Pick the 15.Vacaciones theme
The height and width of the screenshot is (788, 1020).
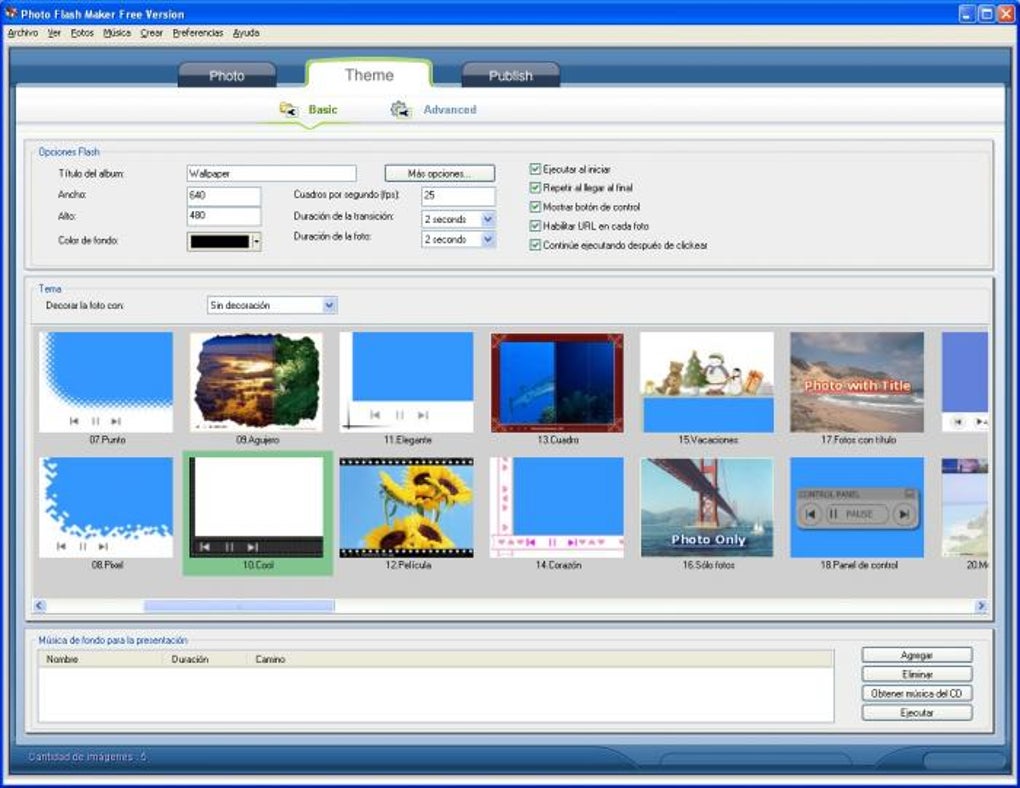706,380
